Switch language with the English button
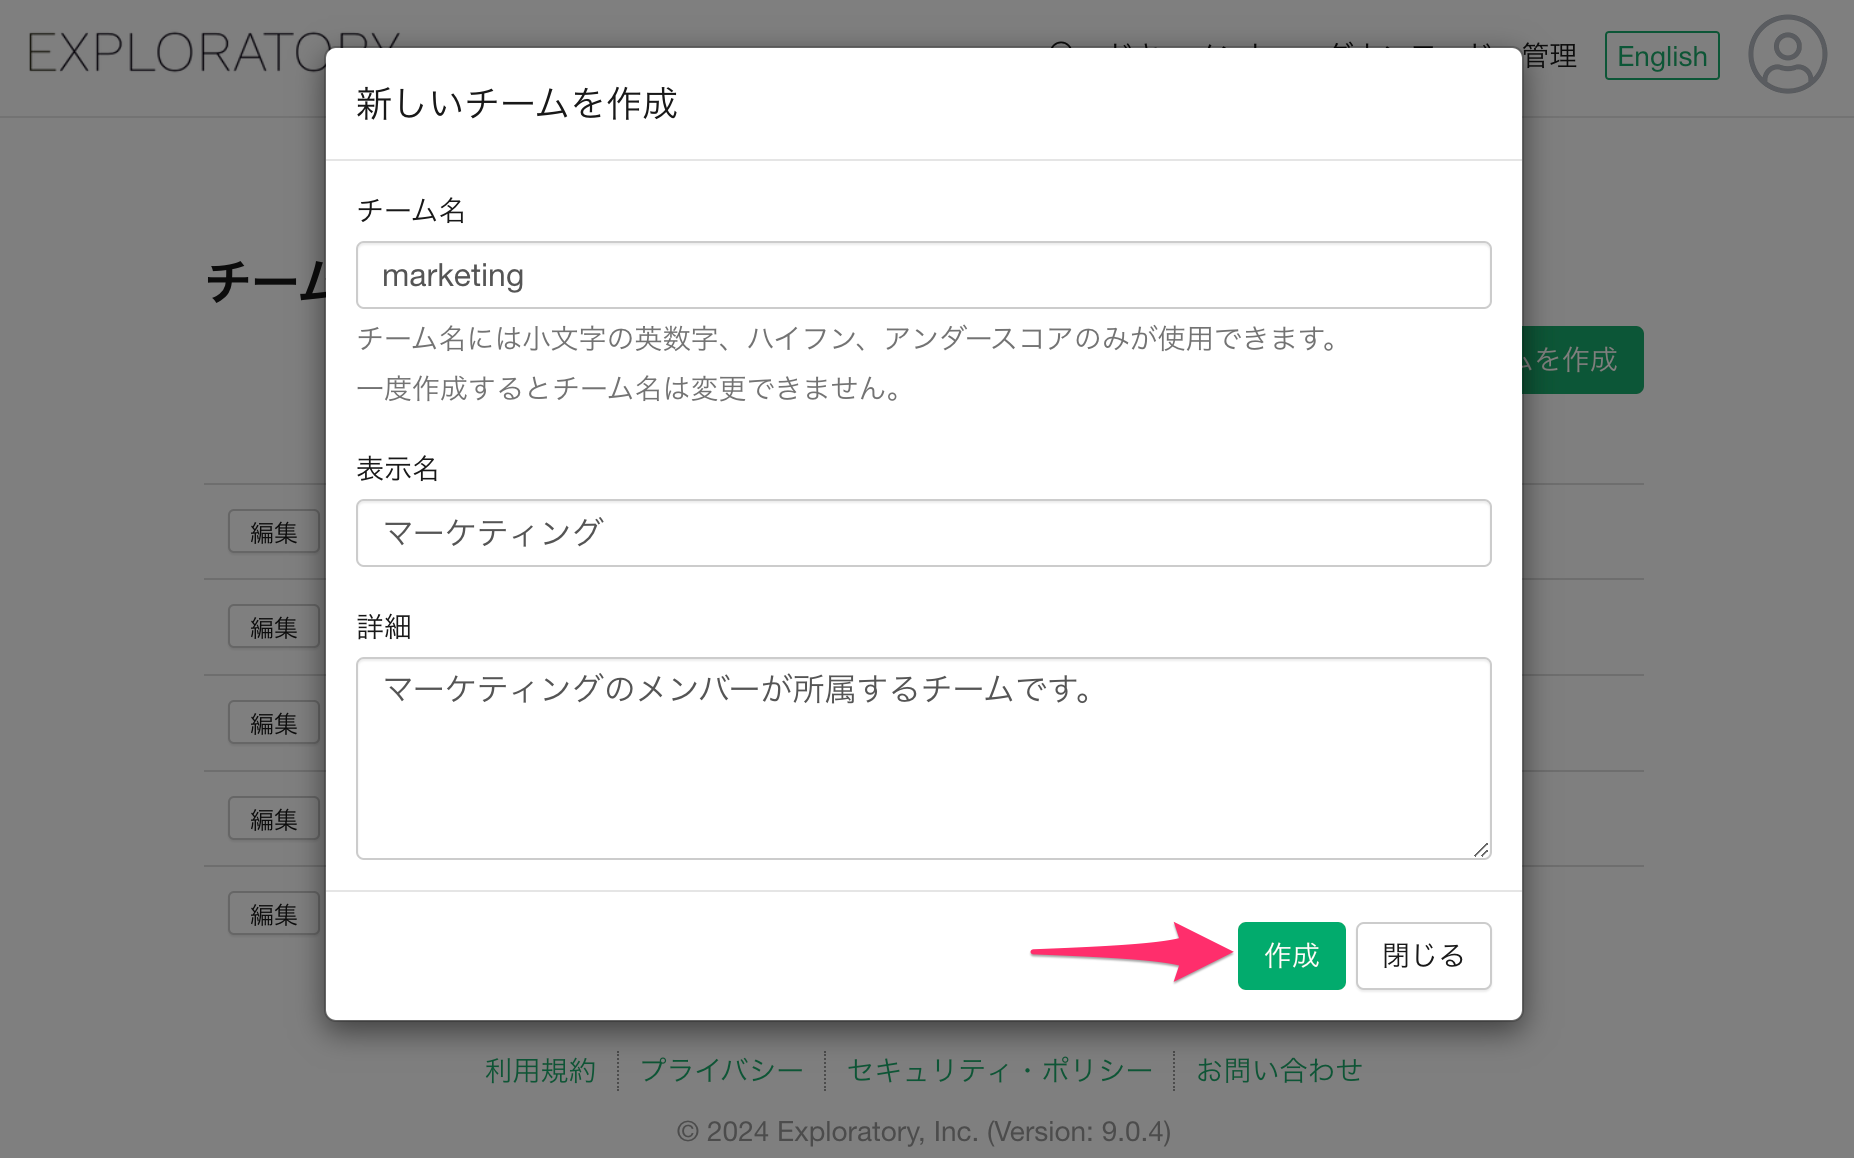 pyautogui.click(x=1661, y=56)
